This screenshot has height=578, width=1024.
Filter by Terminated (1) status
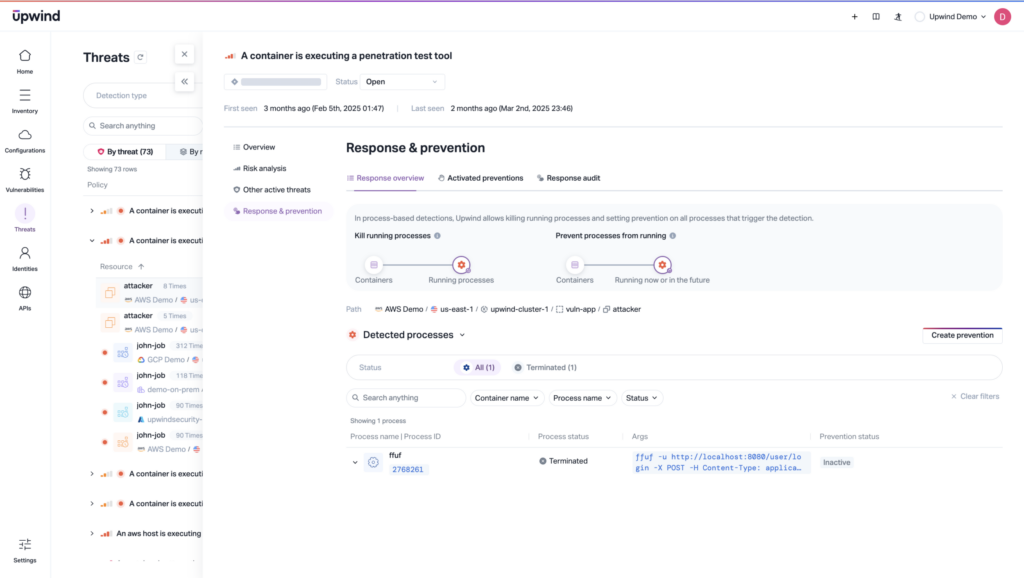click(x=545, y=368)
